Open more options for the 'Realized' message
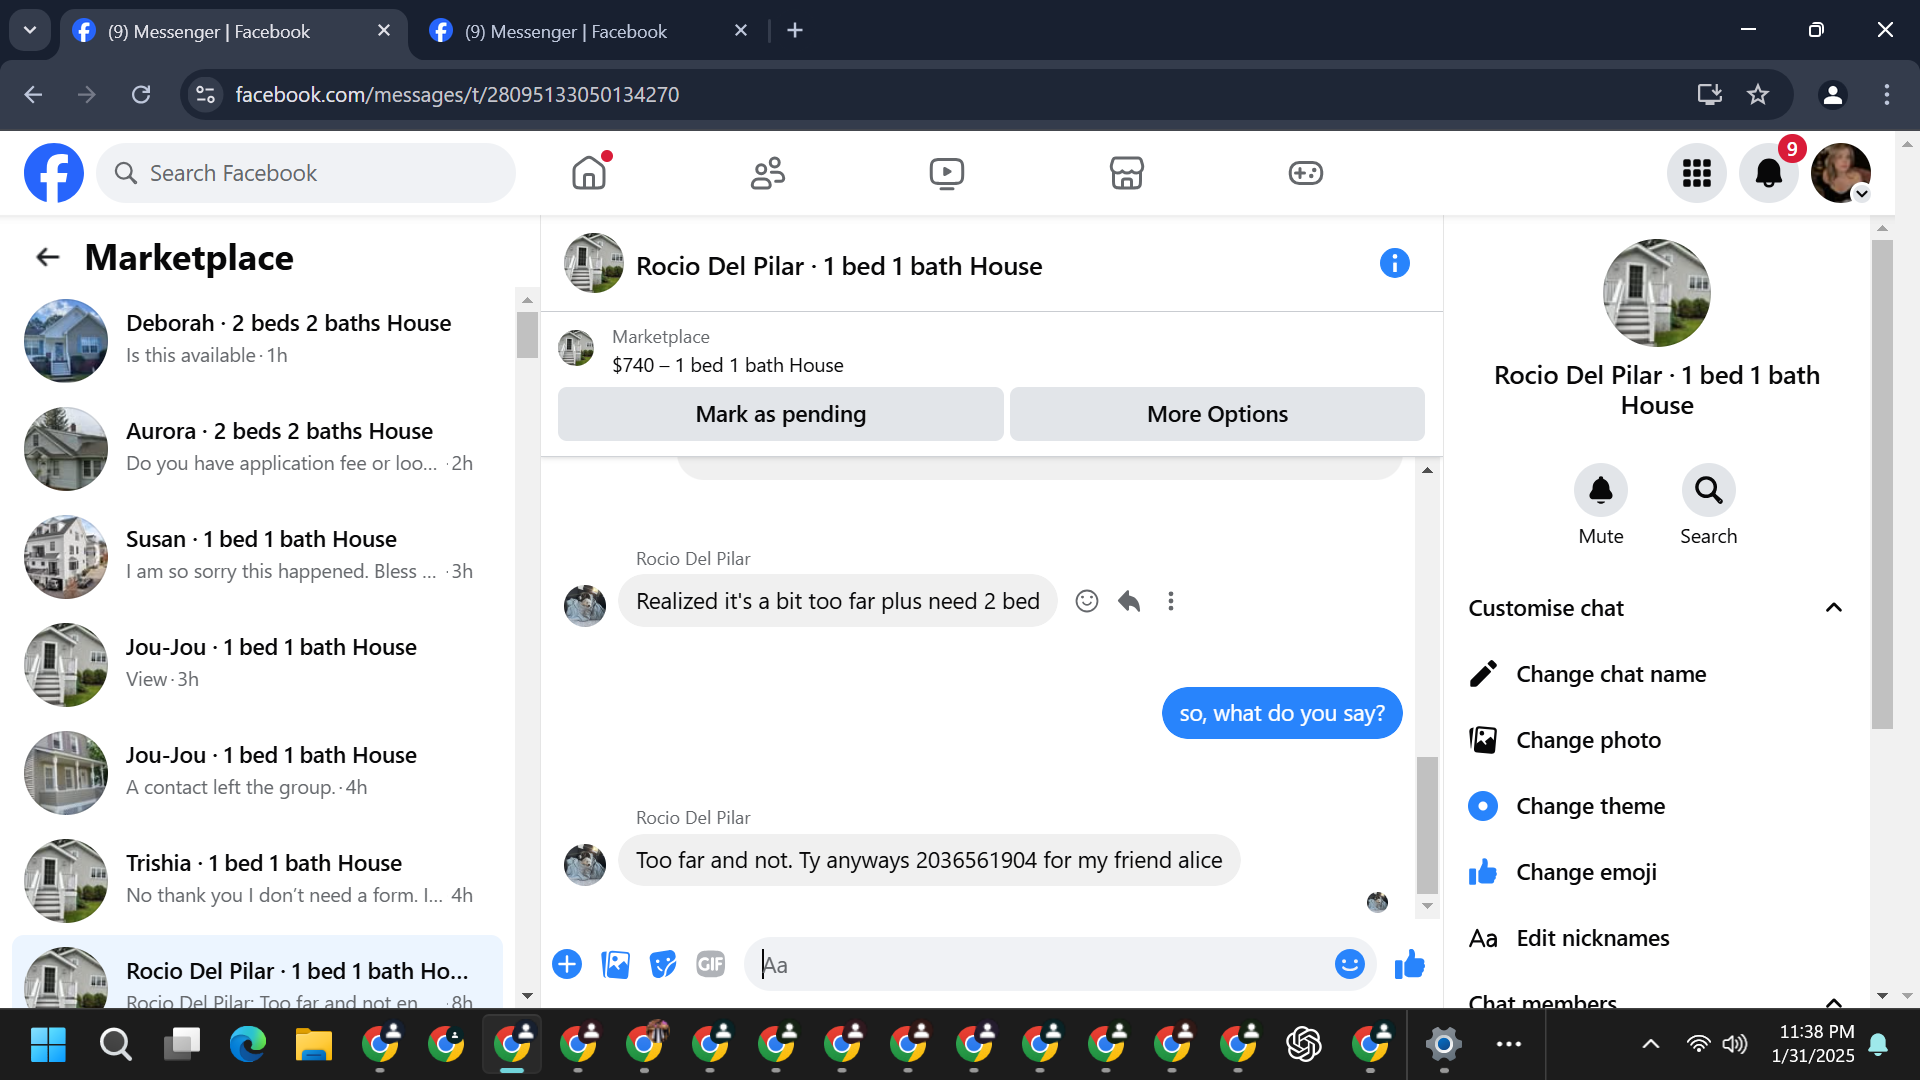This screenshot has height=1080, width=1920. coord(1171,601)
